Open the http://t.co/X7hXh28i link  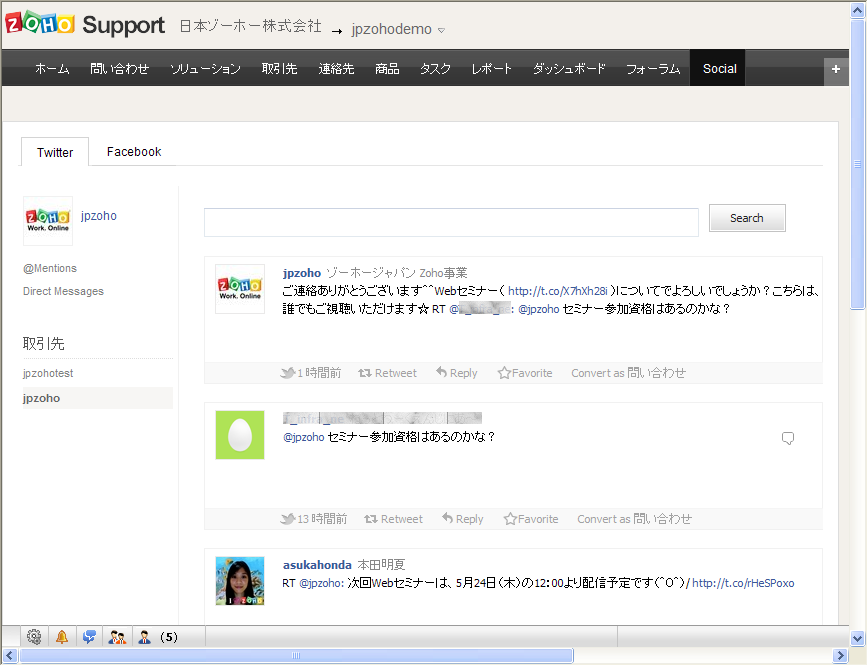[557, 291]
